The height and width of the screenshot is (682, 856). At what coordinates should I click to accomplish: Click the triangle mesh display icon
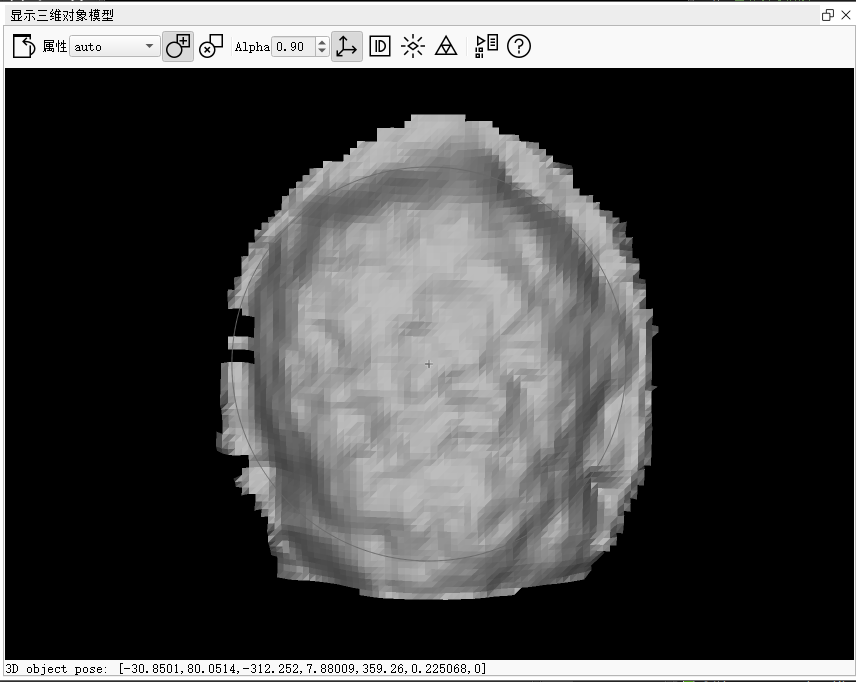pyautogui.click(x=446, y=46)
